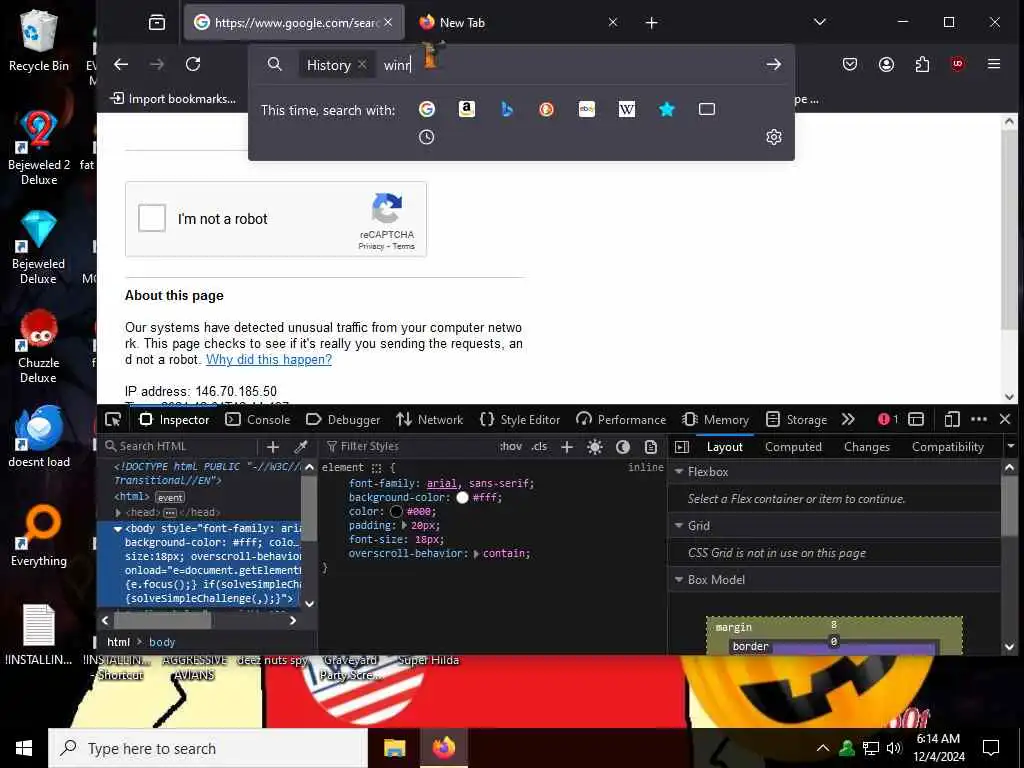Search this time with Bing
The image size is (1024, 768).
pos(507,109)
